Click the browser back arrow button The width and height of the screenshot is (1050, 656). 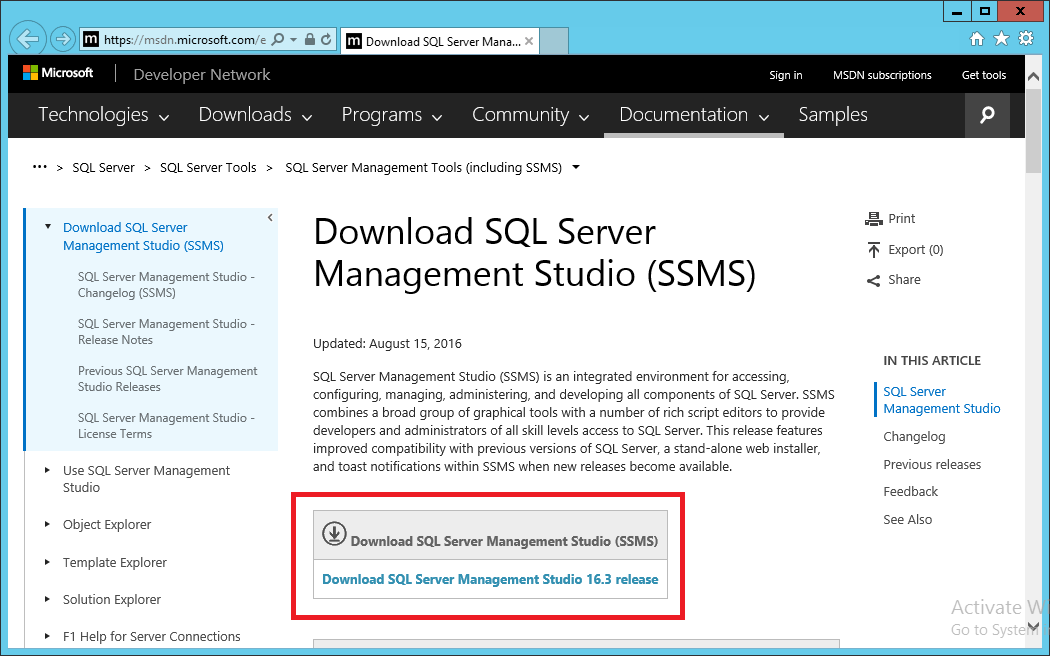[29, 39]
